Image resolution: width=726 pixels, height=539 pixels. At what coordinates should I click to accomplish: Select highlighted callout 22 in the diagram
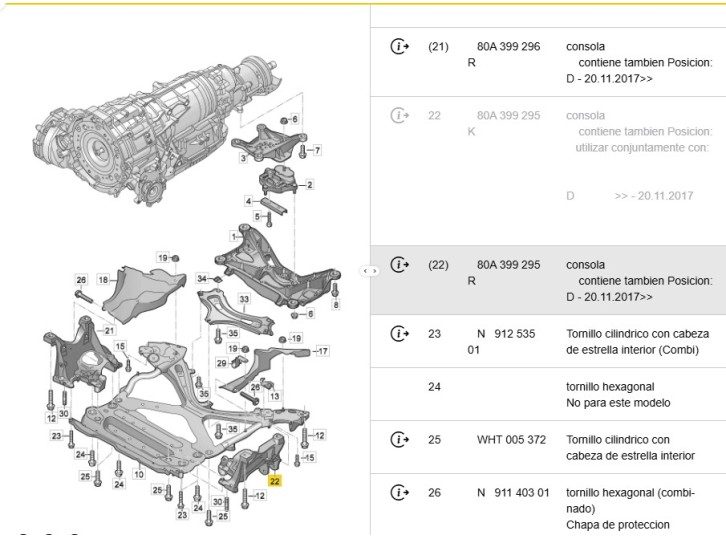pos(275,481)
